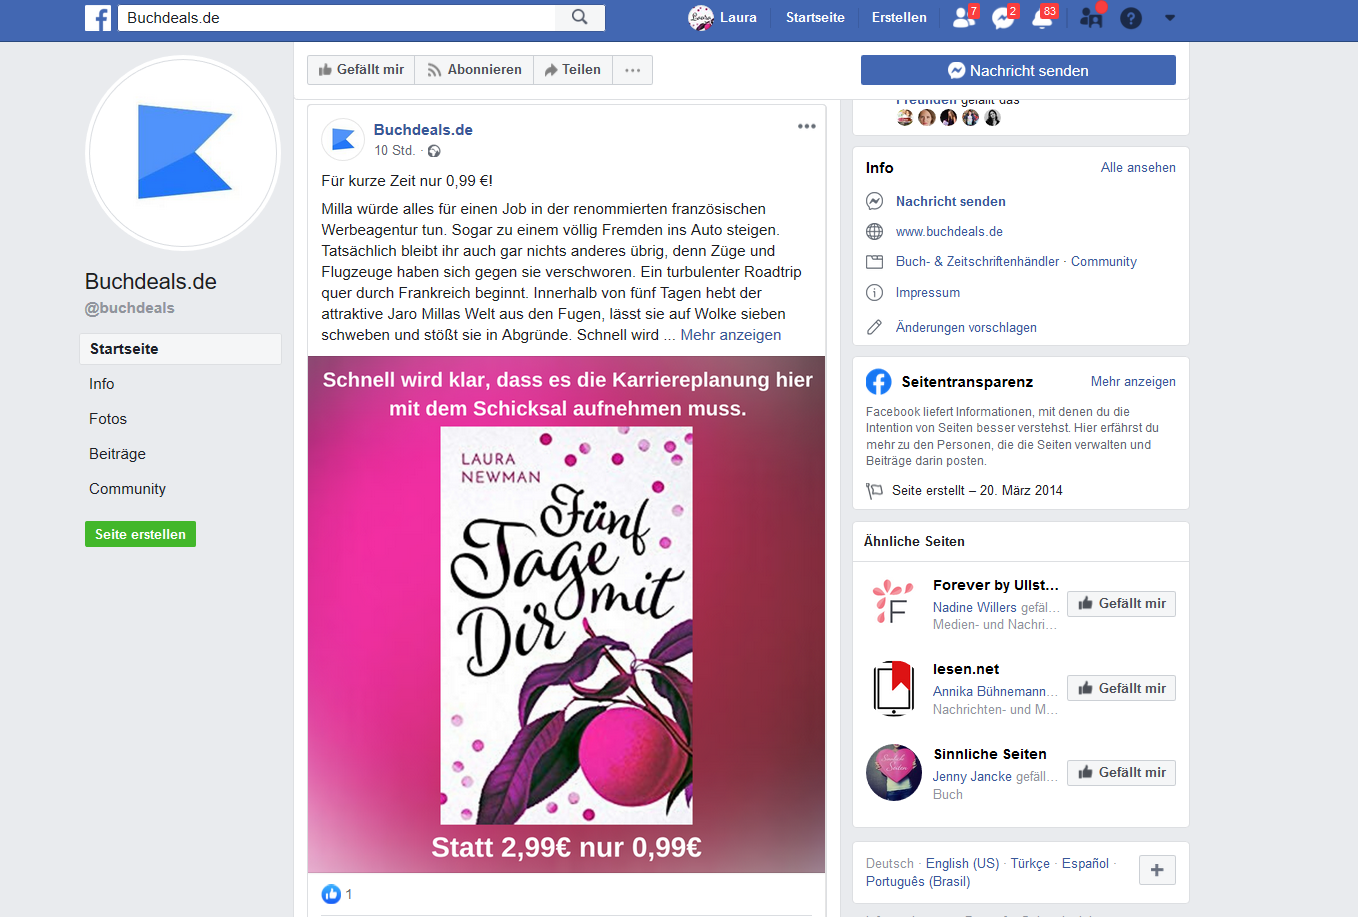Viewport: 1358px width, 917px height.
Task: Open post options three-dot menu
Action: pos(807,126)
